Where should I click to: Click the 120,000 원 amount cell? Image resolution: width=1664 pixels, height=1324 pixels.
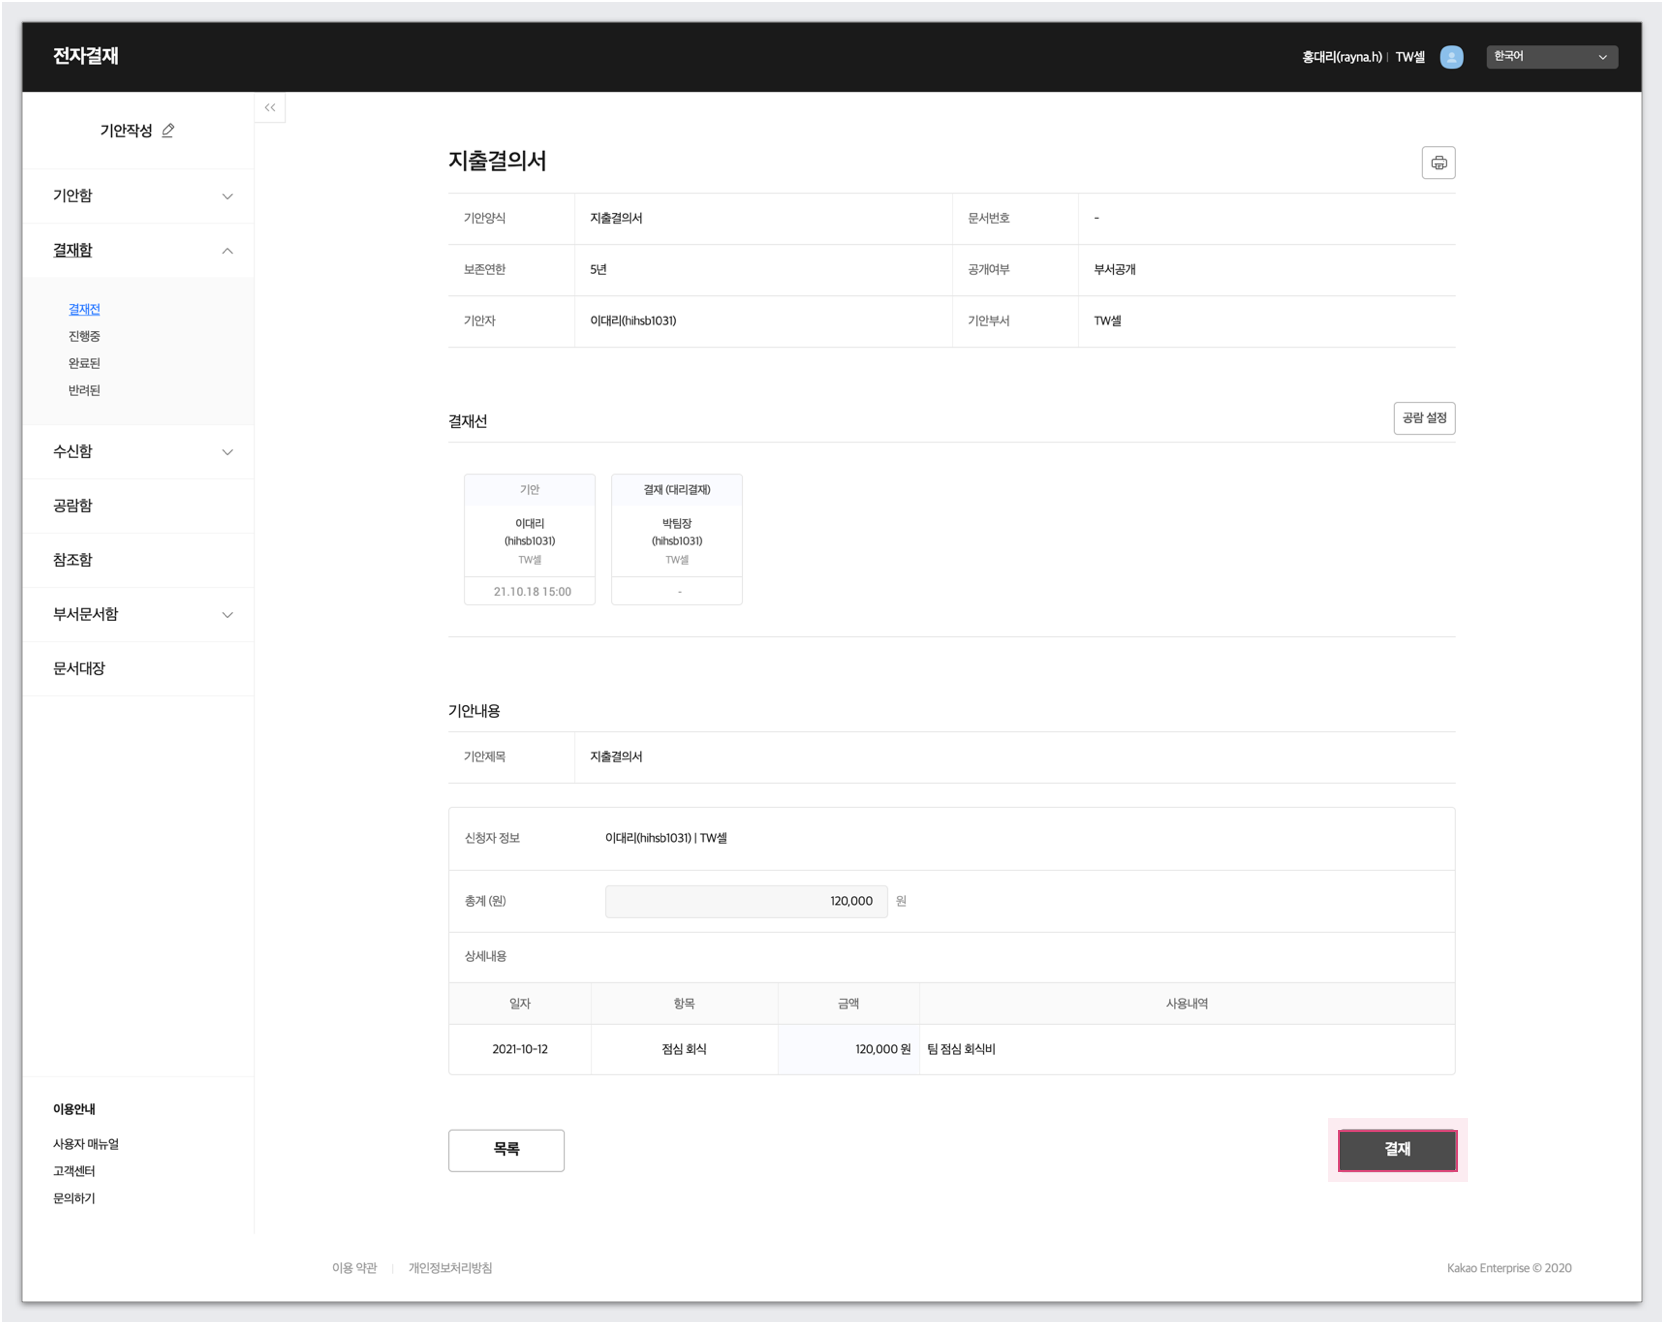click(849, 1049)
